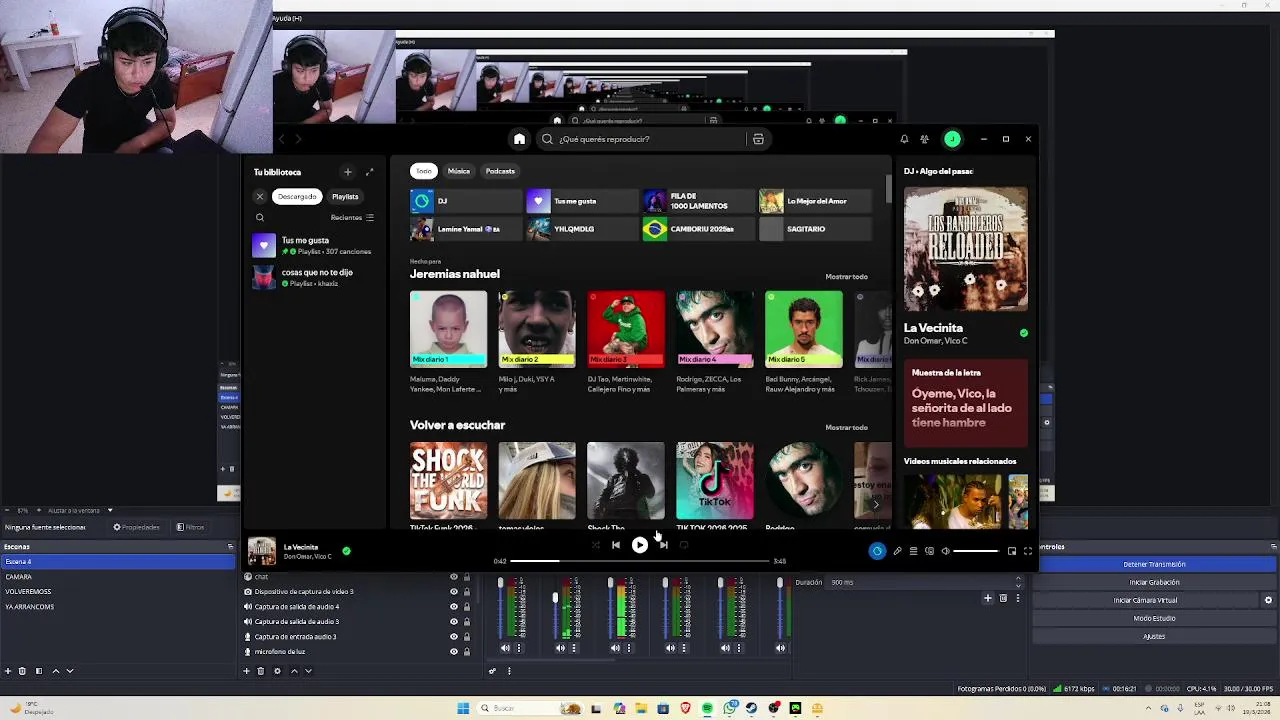The width and height of the screenshot is (1280, 720).
Task: Open OBS source properties gear icon
Action: point(277,671)
